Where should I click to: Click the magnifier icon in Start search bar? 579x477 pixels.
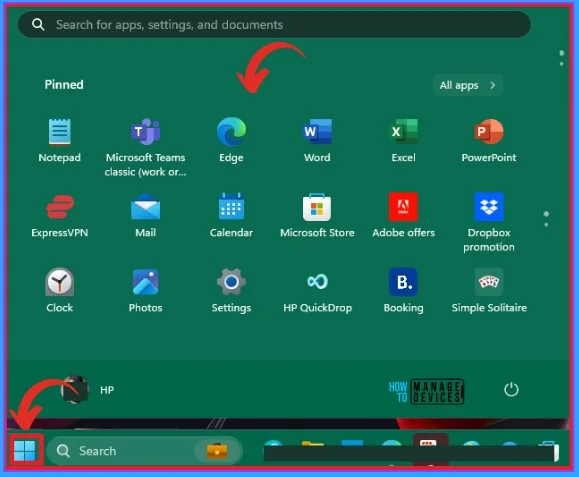[38, 25]
